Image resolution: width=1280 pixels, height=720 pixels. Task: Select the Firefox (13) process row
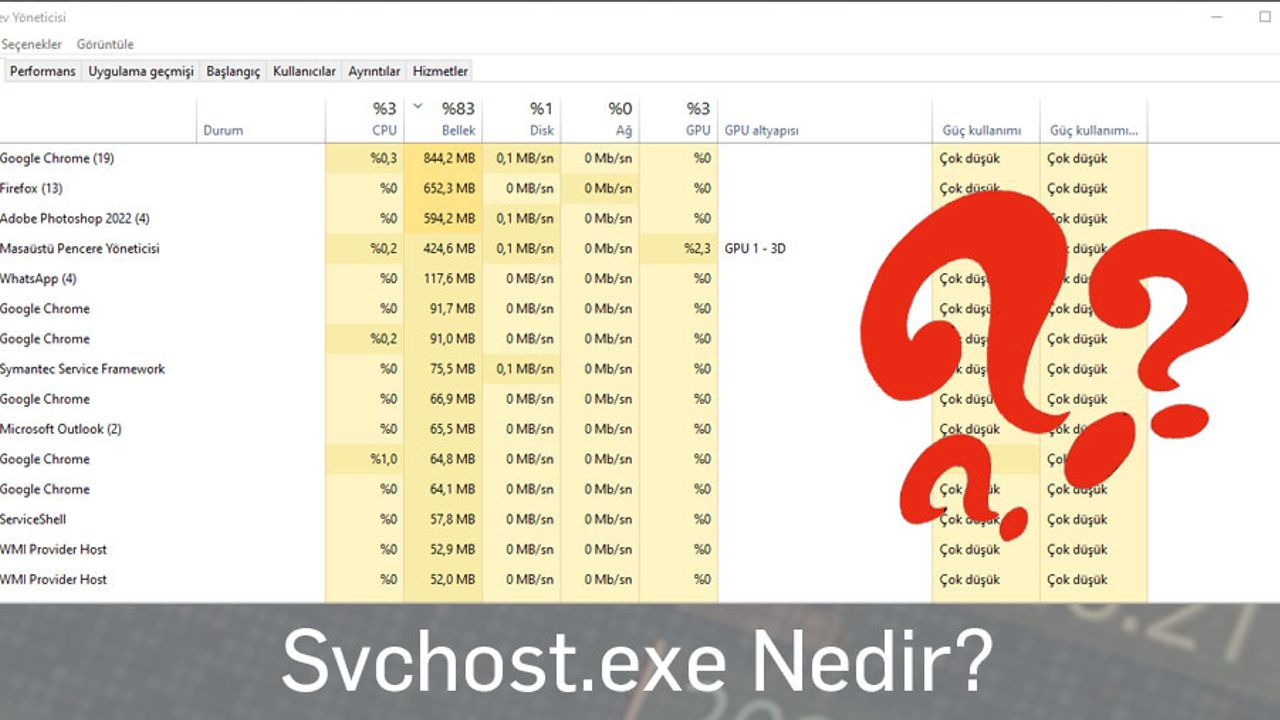click(574, 188)
